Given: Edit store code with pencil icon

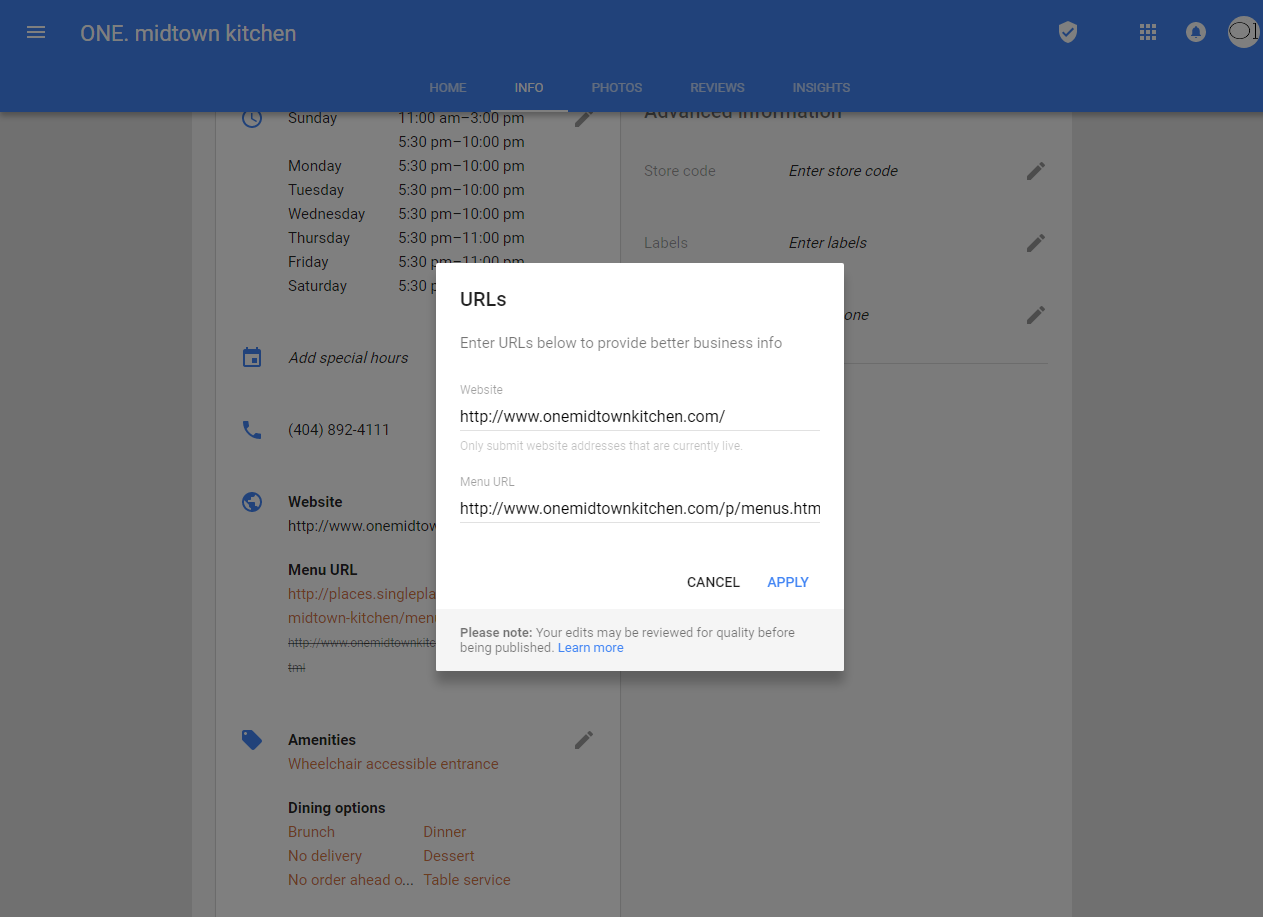Looking at the screenshot, I should 1036,171.
